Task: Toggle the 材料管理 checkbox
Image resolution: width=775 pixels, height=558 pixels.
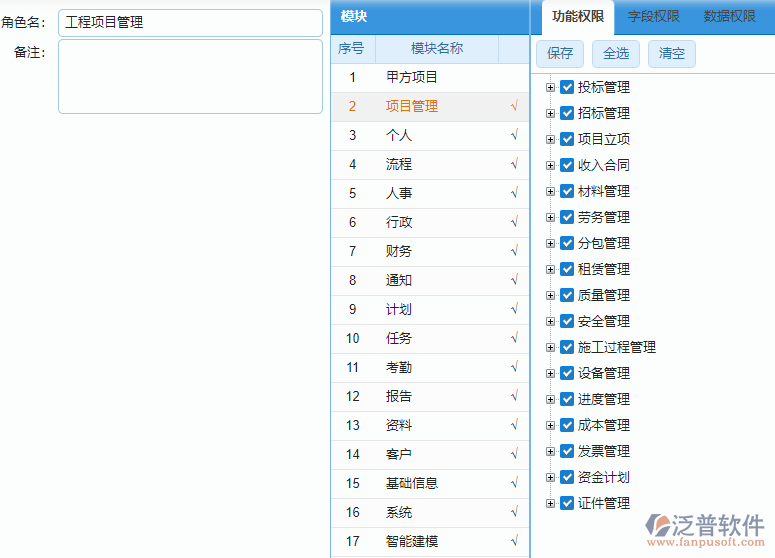Action: click(567, 191)
